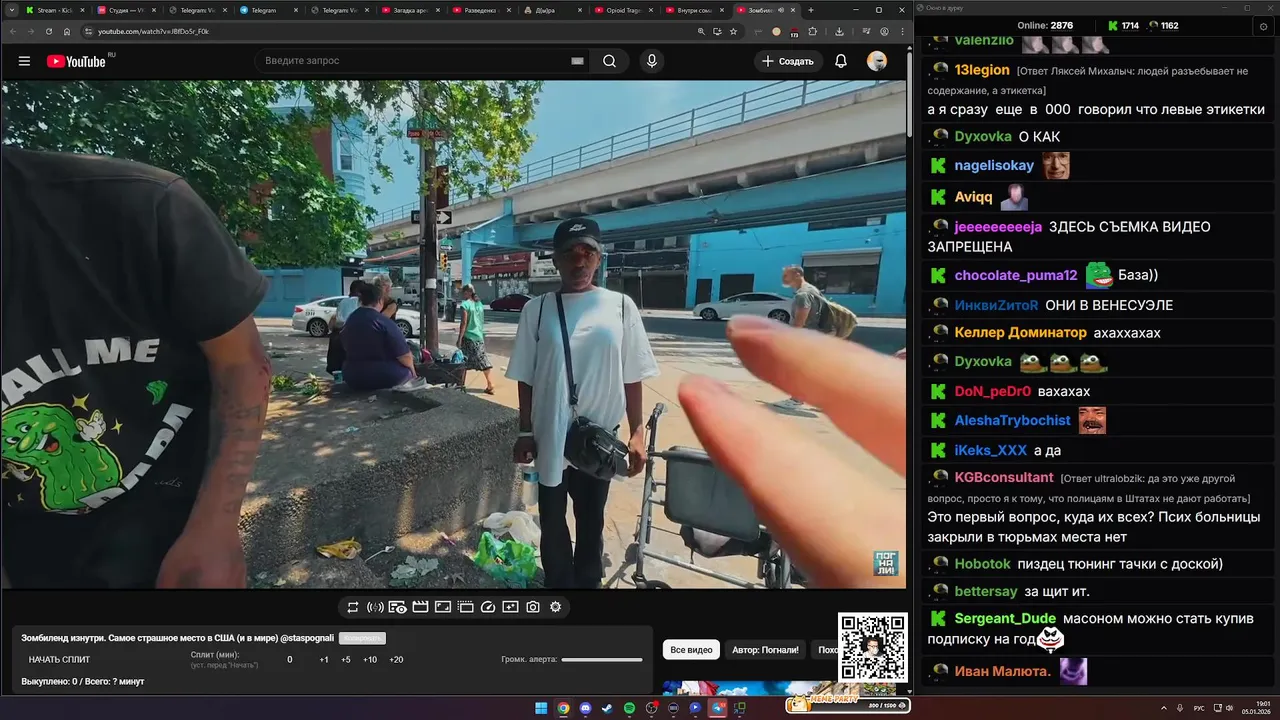Click the taskbar clock showing 19:01
1280x720 pixels.
click(1254, 708)
